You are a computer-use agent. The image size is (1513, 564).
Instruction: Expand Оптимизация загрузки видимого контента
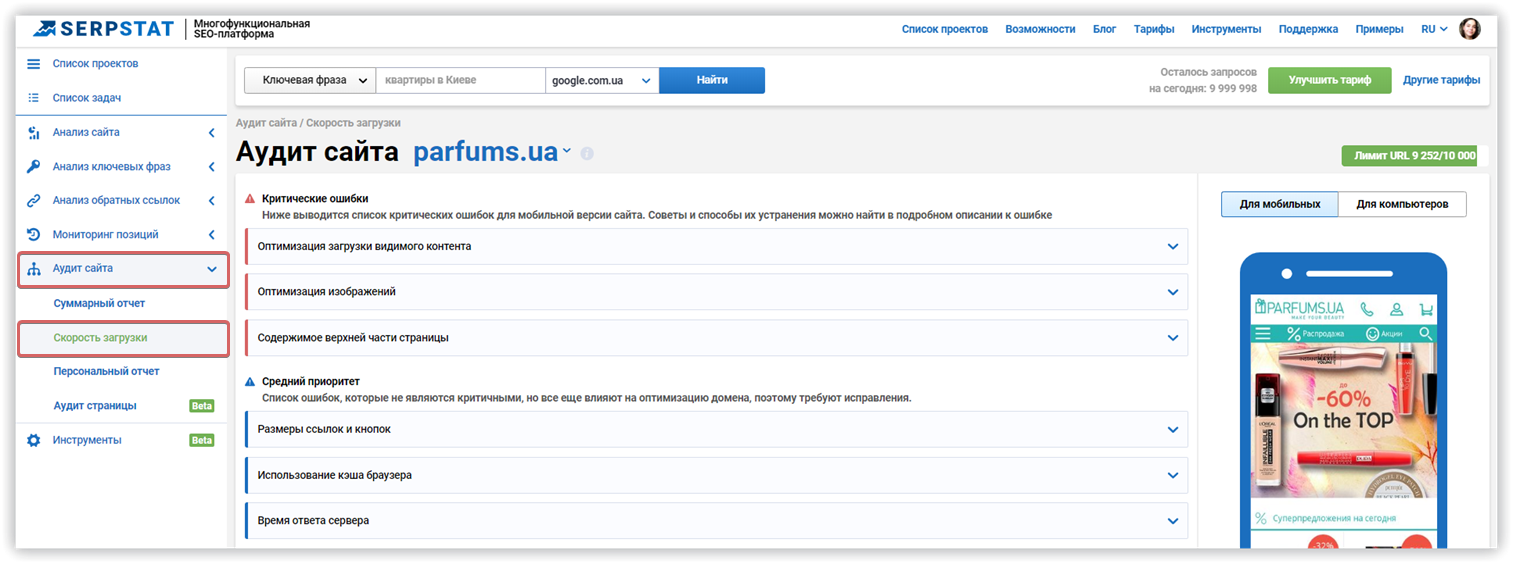pyautogui.click(x=716, y=246)
